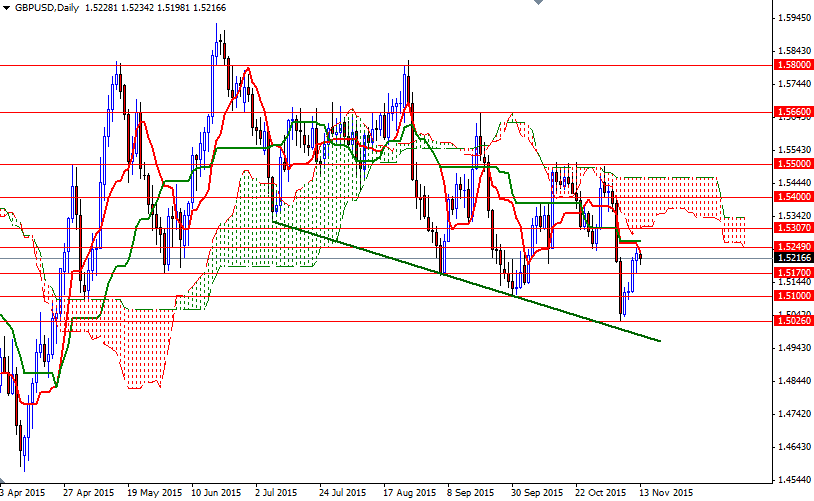Select the 1.51700 red price label
814x501 pixels.
point(793,273)
